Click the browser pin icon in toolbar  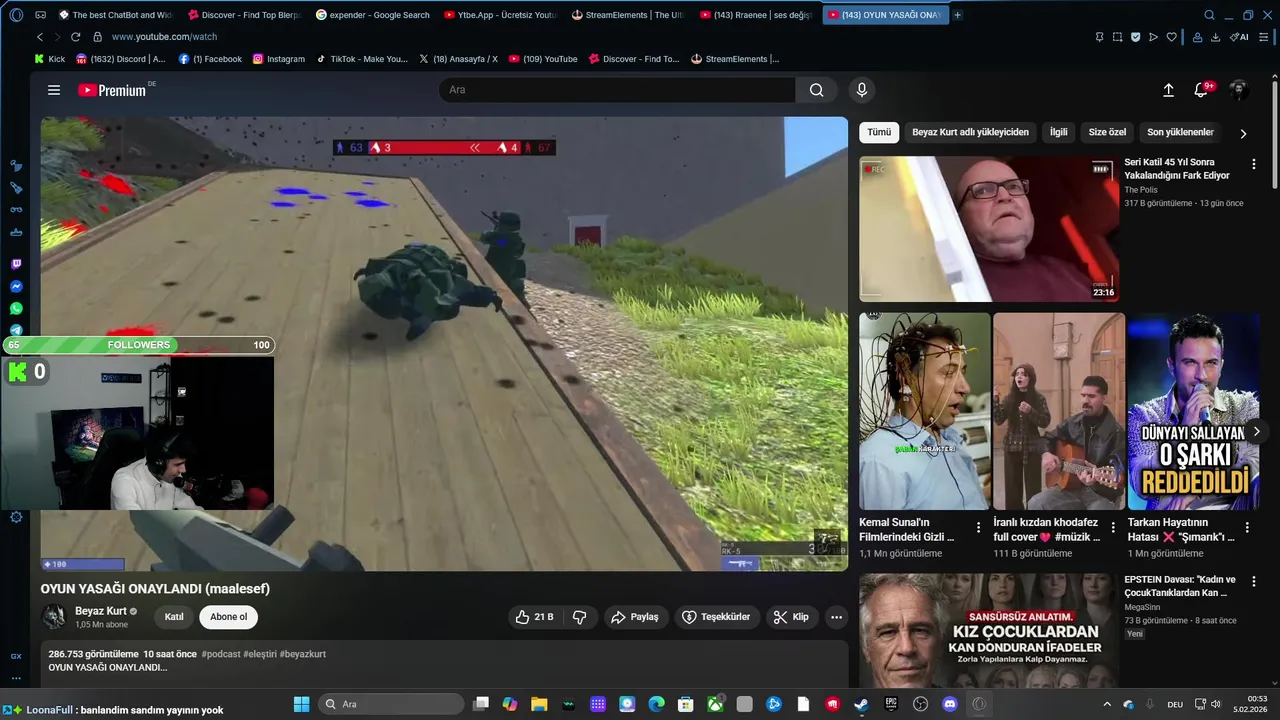click(x=1099, y=37)
